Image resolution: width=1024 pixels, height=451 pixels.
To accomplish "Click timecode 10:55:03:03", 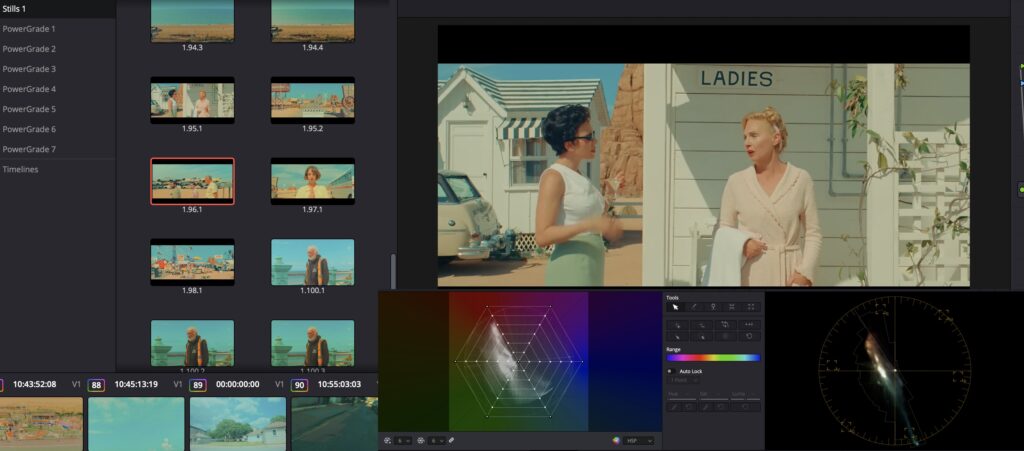I will point(339,384).
